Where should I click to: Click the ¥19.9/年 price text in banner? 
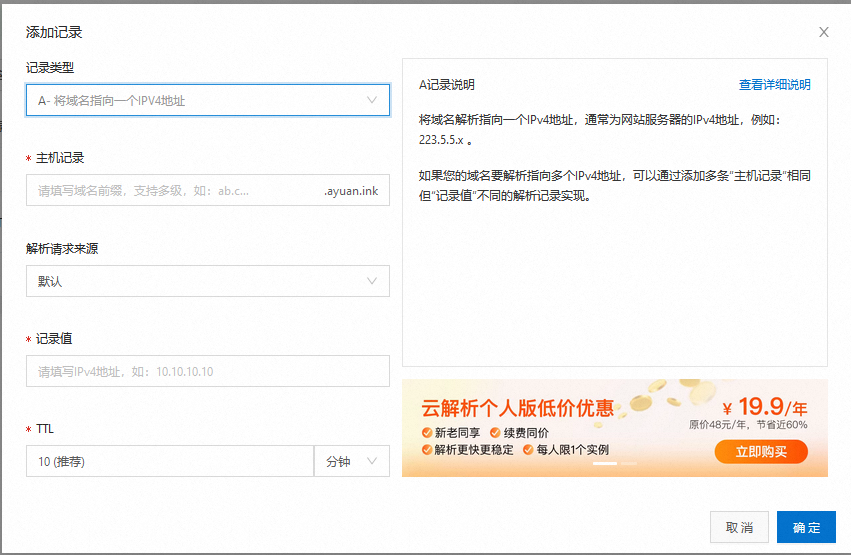pyautogui.click(x=764, y=407)
